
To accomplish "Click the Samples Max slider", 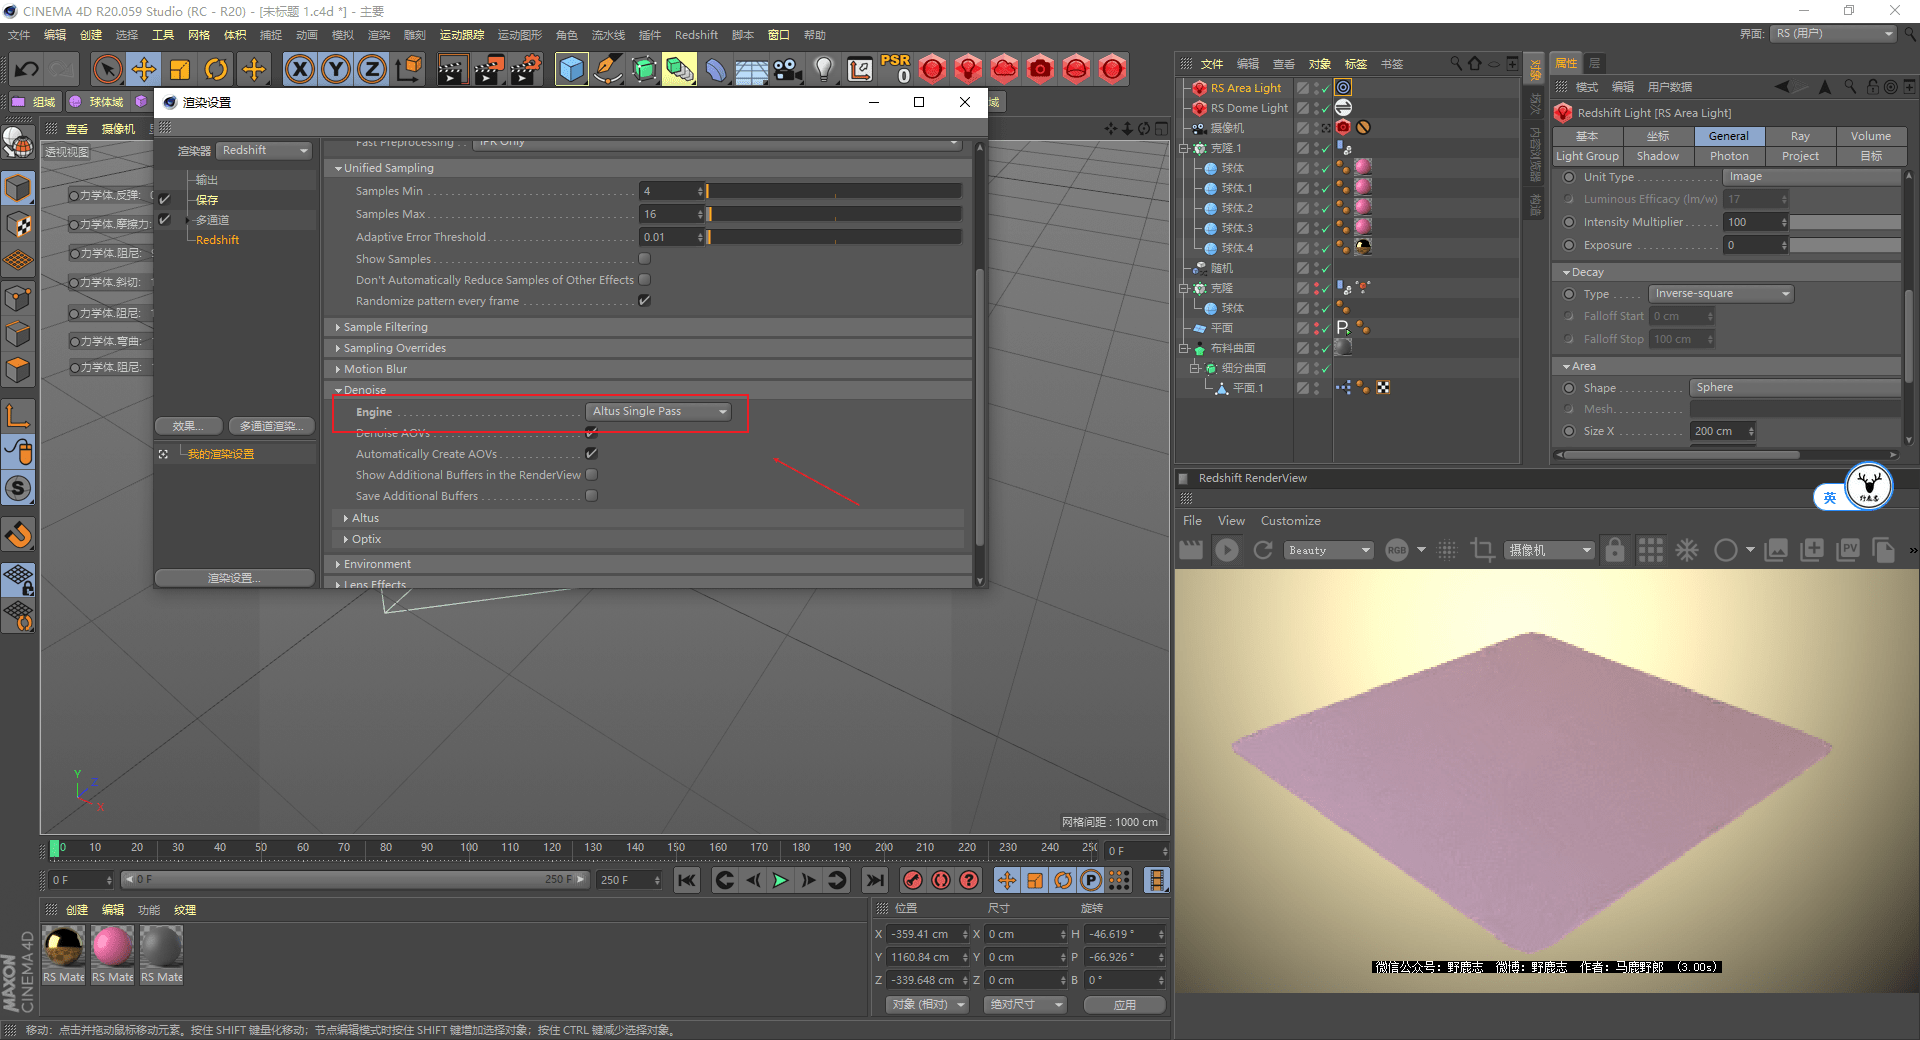I will [x=835, y=214].
